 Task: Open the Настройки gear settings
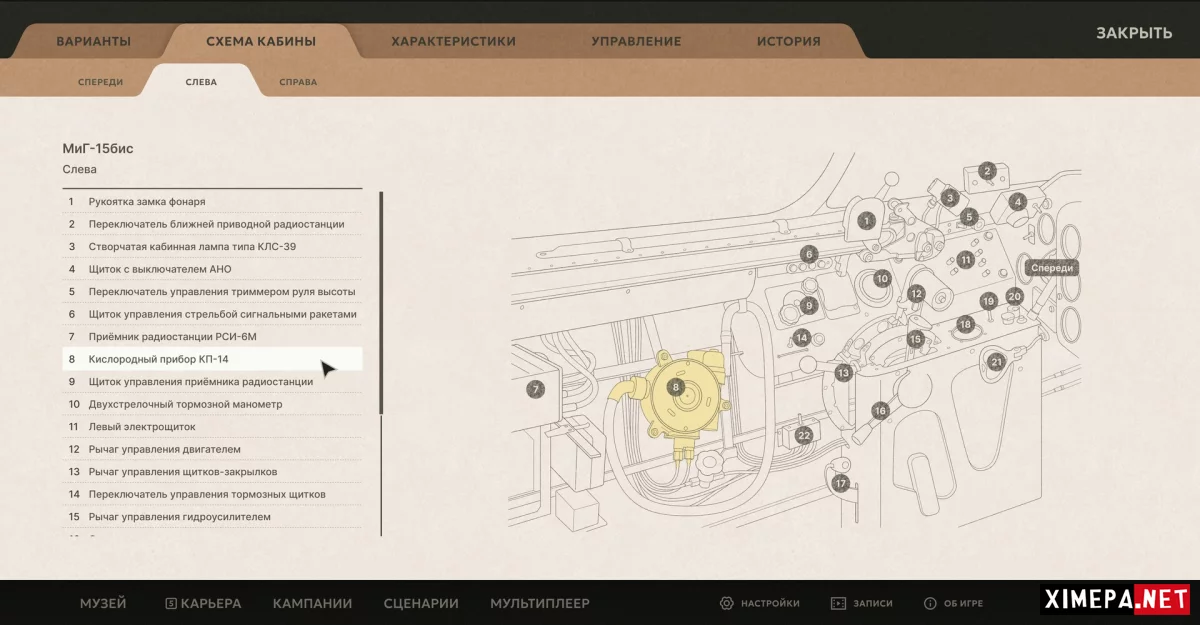point(759,603)
